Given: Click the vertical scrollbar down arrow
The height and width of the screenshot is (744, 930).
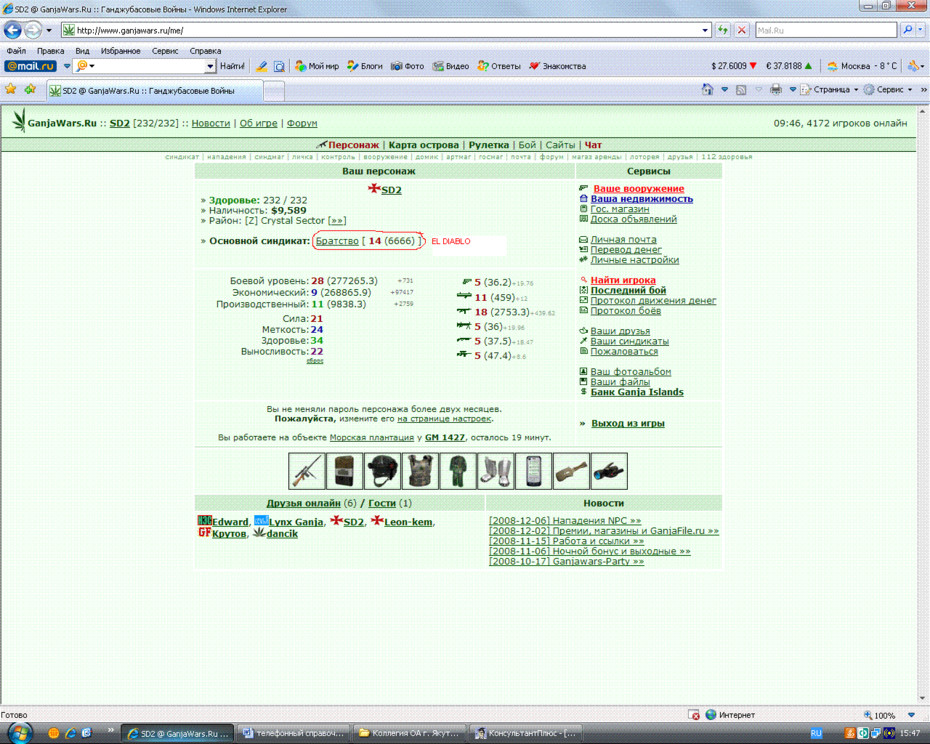Looking at the screenshot, I should pyautogui.click(x=923, y=698).
